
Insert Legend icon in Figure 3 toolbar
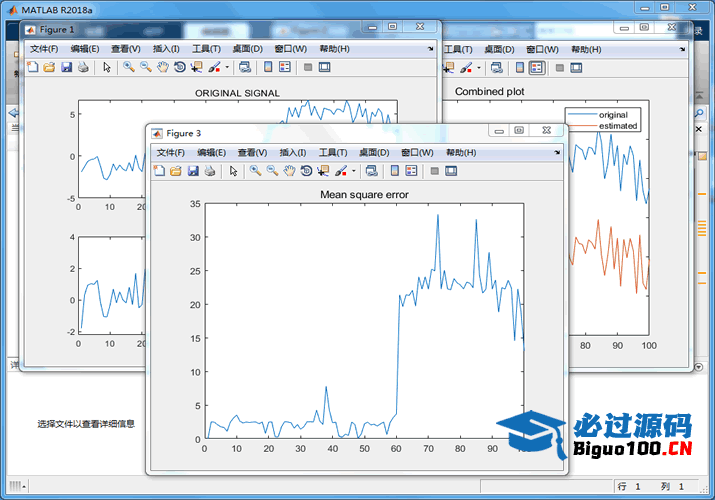pos(411,171)
